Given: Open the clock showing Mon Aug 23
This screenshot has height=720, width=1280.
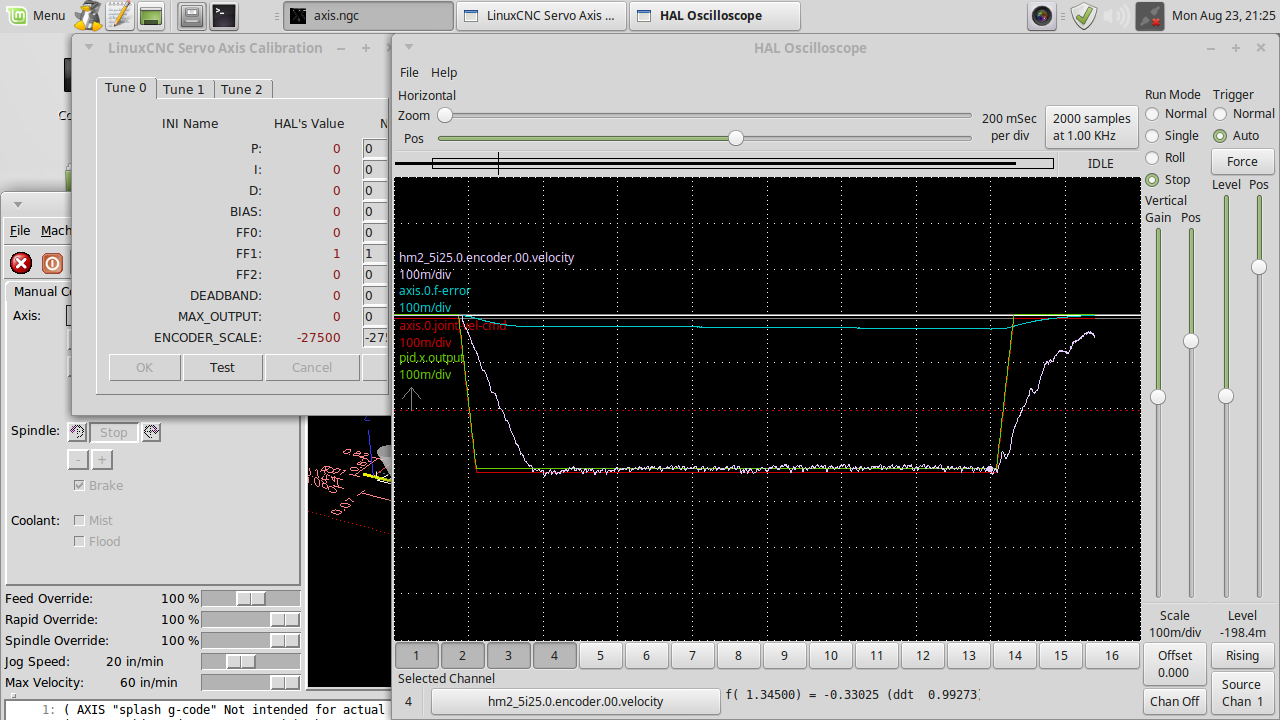Looking at the screenshot, I should pos(1223,16).
